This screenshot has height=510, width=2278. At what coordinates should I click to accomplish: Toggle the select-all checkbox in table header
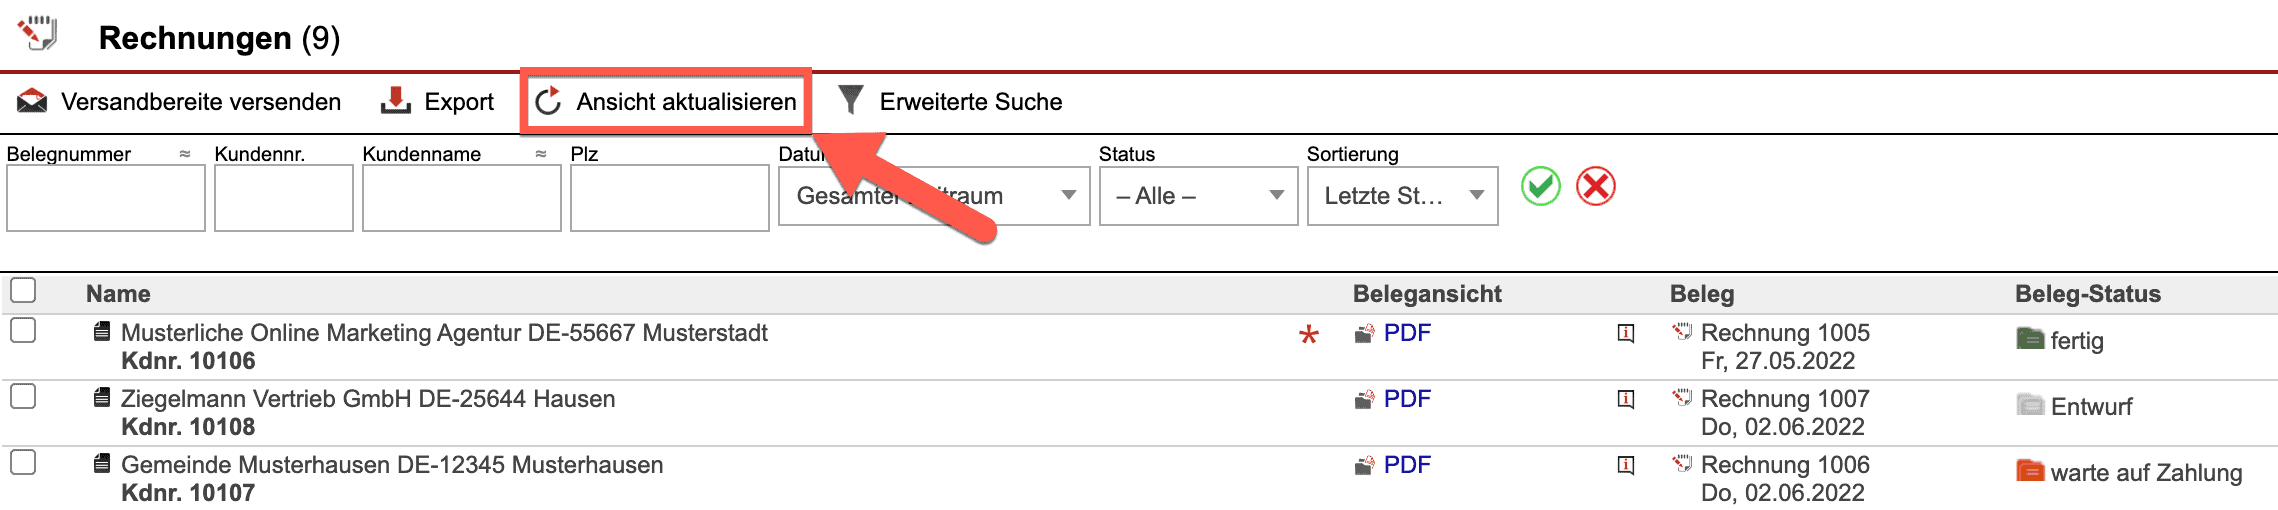(x=23, y=291)
